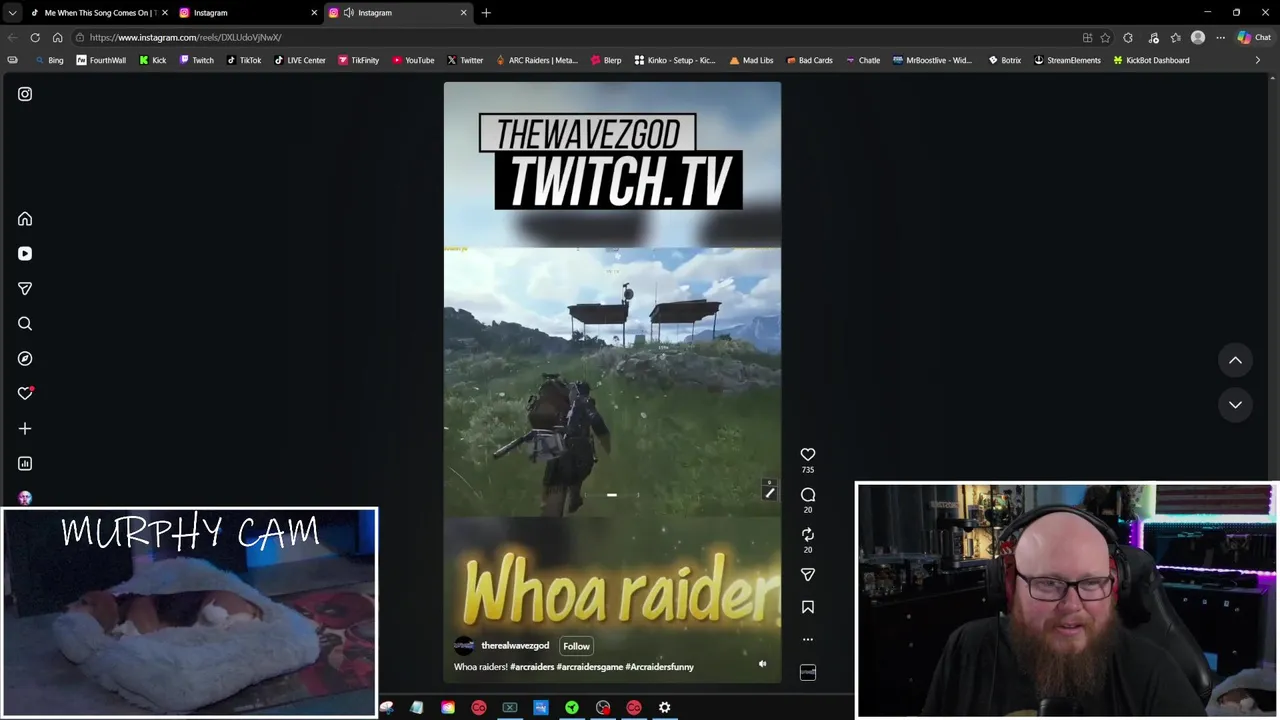Open the TikTok bookmark

(244, 60)
